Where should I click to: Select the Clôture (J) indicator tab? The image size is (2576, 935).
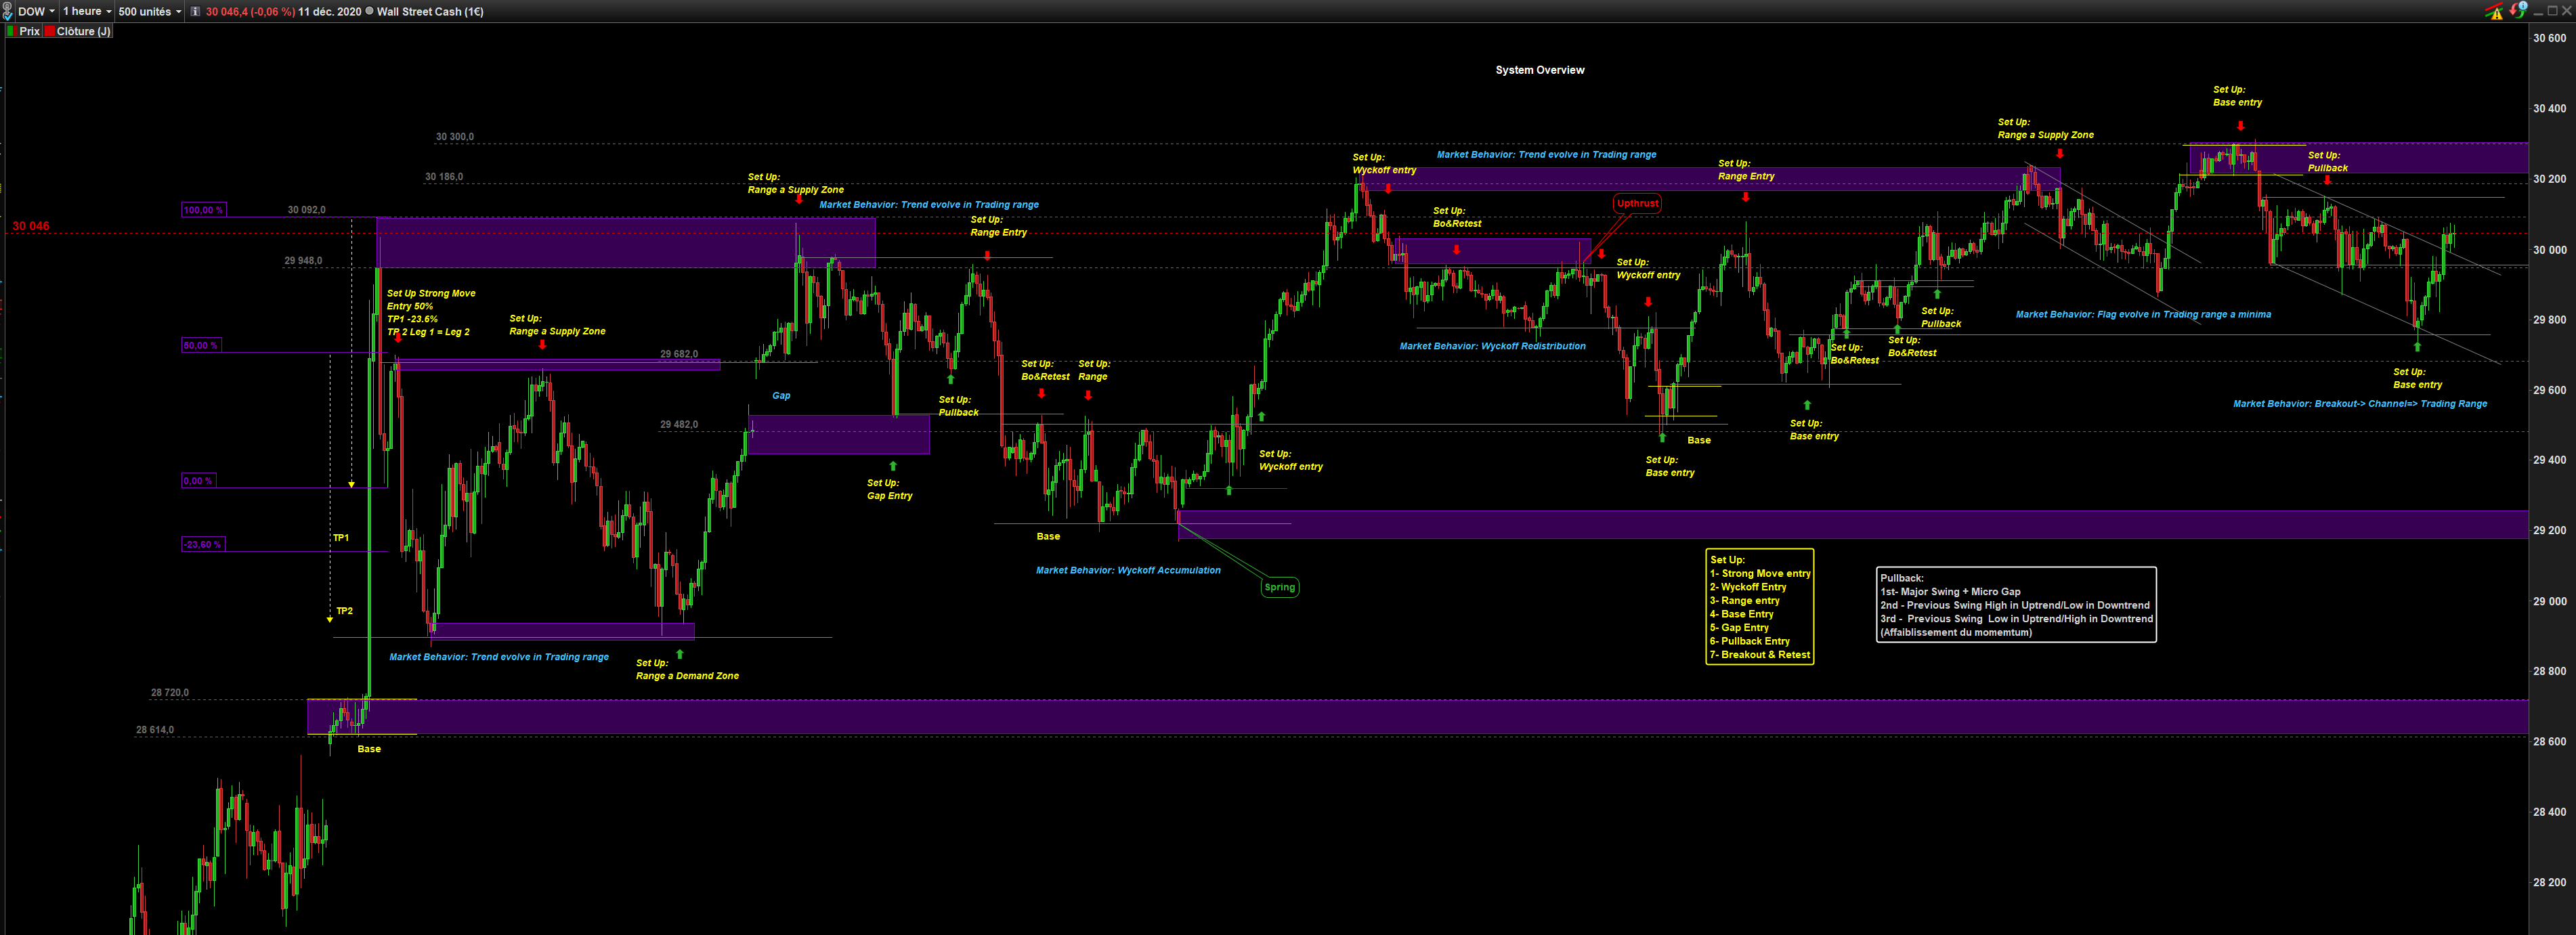click(84, 31)
